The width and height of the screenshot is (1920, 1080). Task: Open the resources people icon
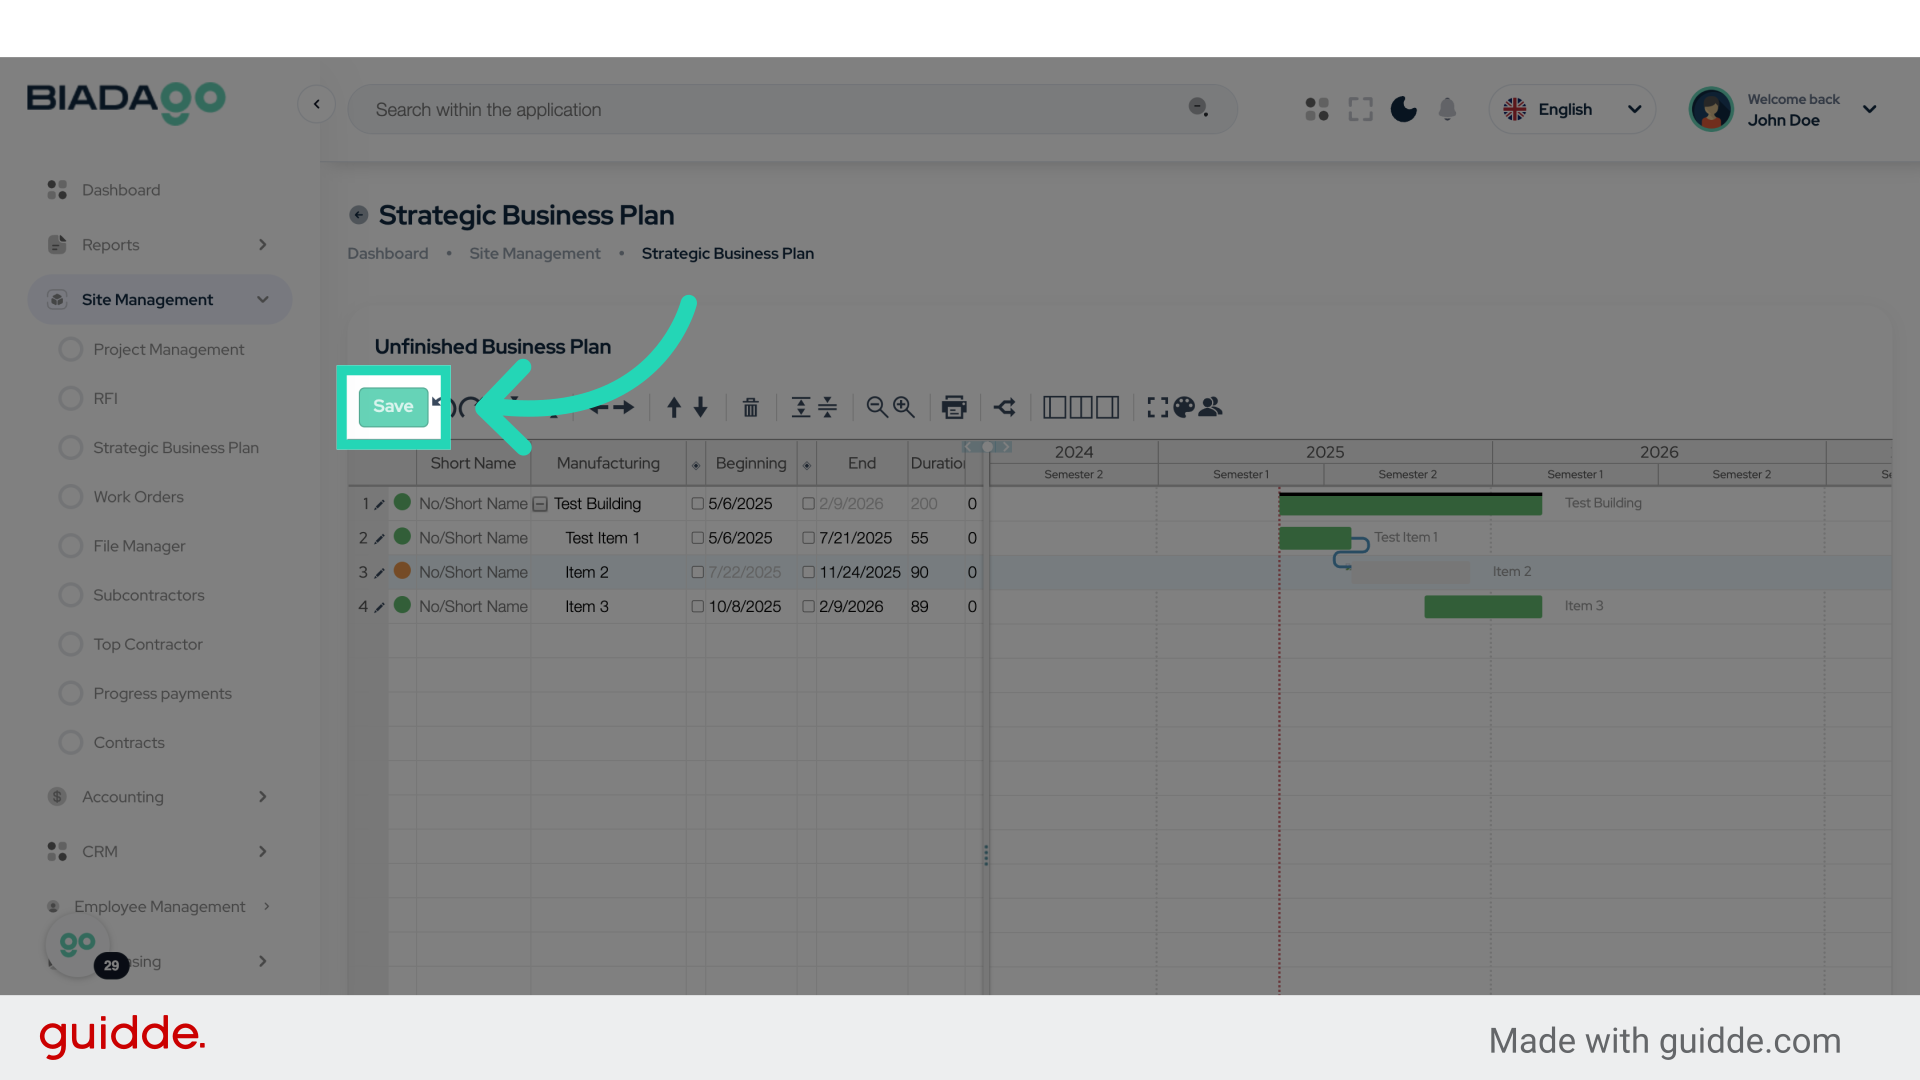[x=1211, y=407]
